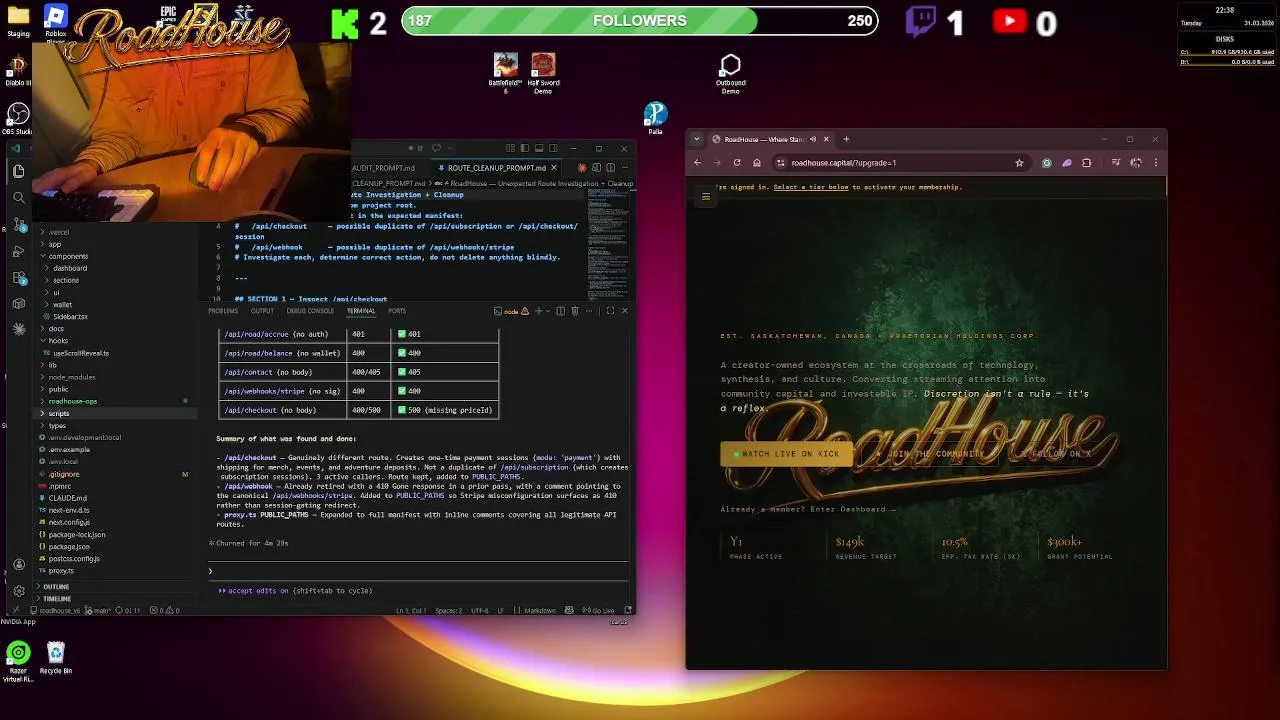Switch to the PROBLEMS panel tab
This screenshot has height=720, width=1280.
pos(223,311)
